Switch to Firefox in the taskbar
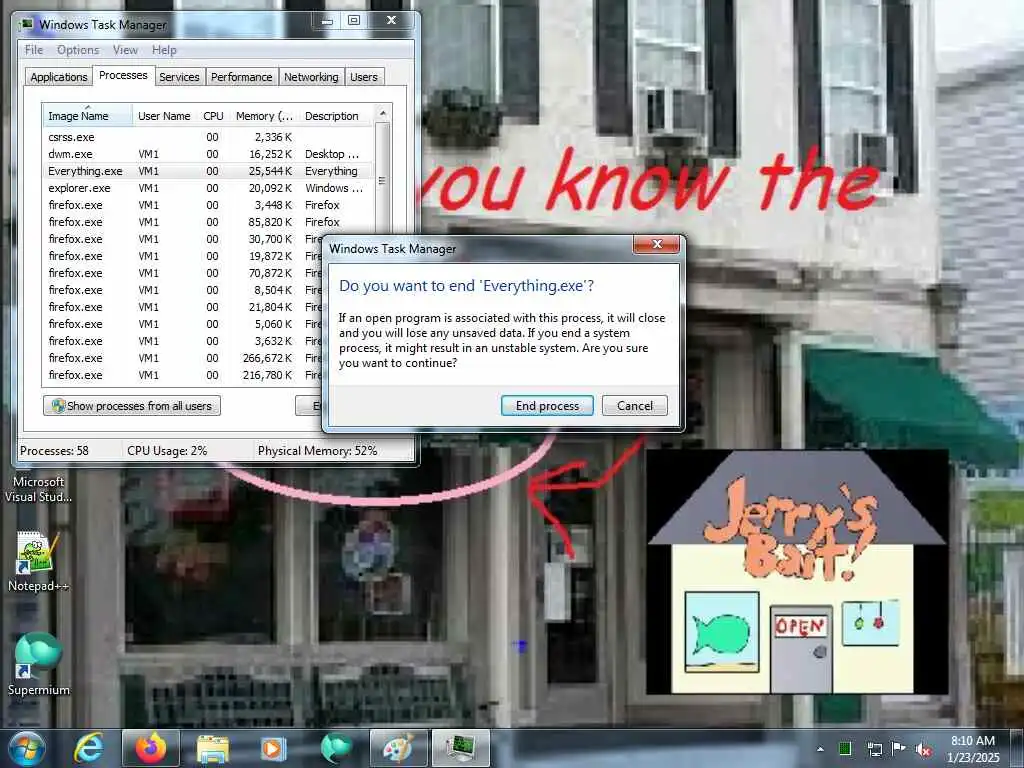Image resolution: width=1024 pixels, height=768 pixels. (151, 748)
